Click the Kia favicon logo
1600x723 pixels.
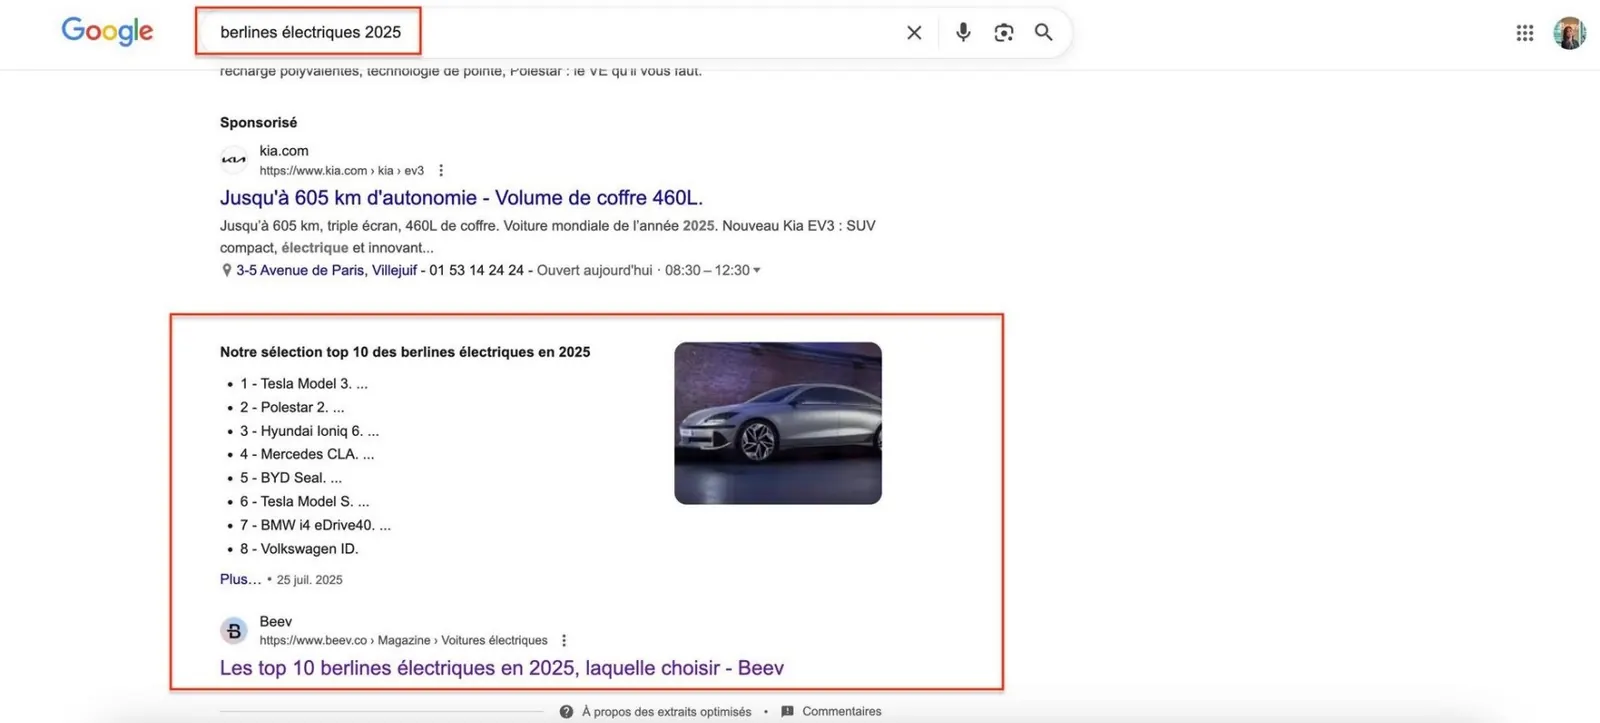233,159
